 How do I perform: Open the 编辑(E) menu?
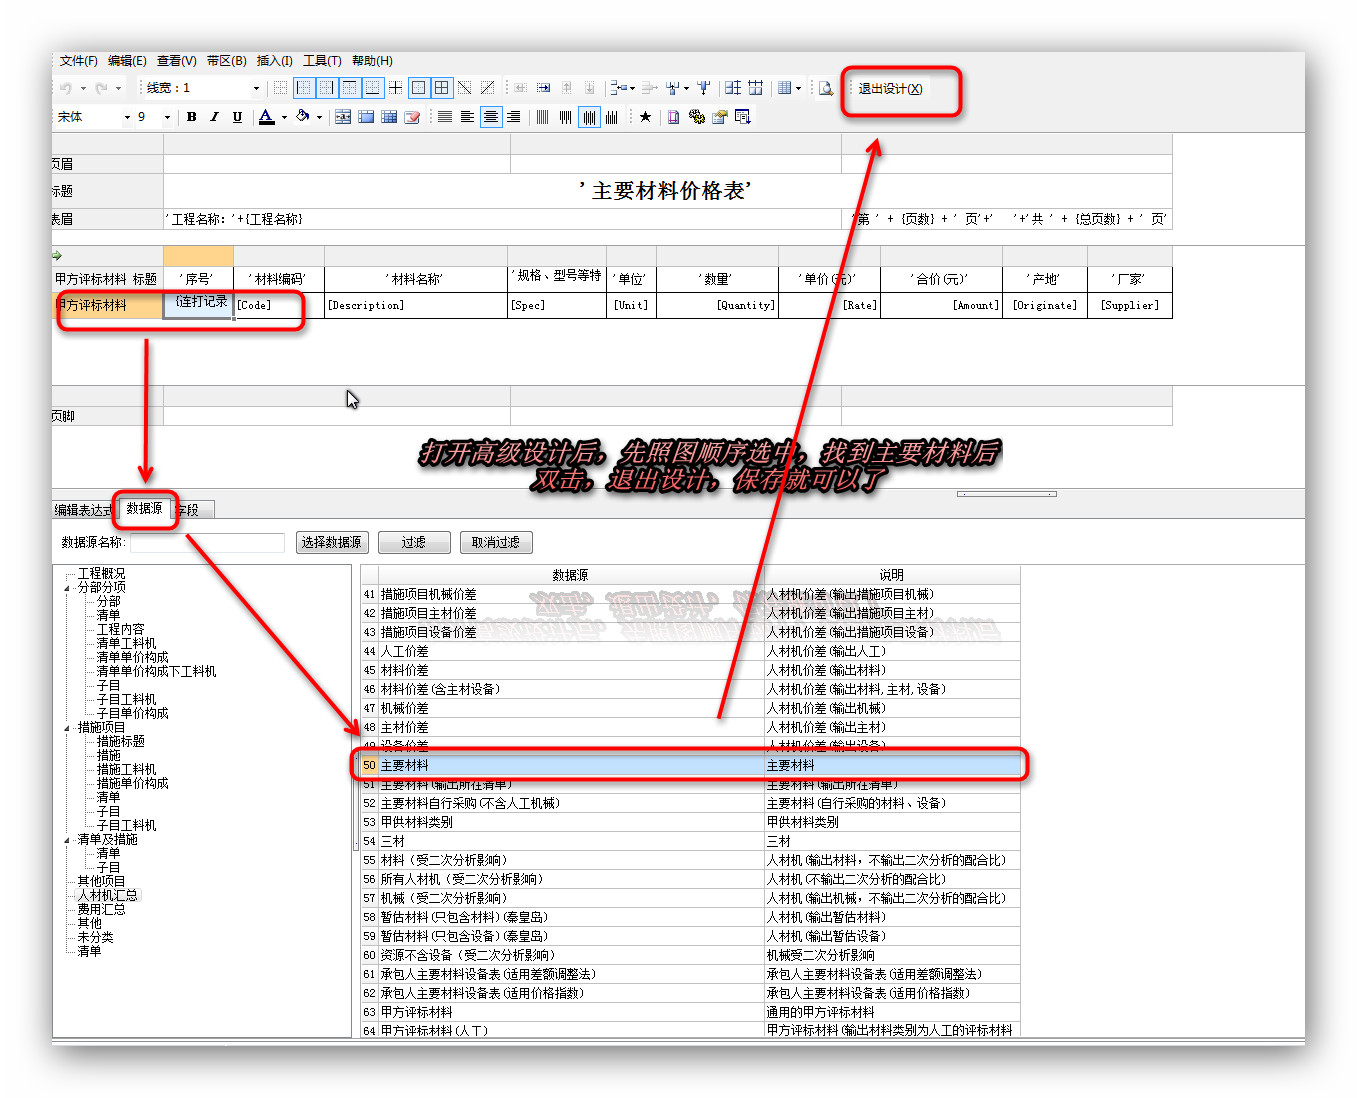(x=127, y=61)
